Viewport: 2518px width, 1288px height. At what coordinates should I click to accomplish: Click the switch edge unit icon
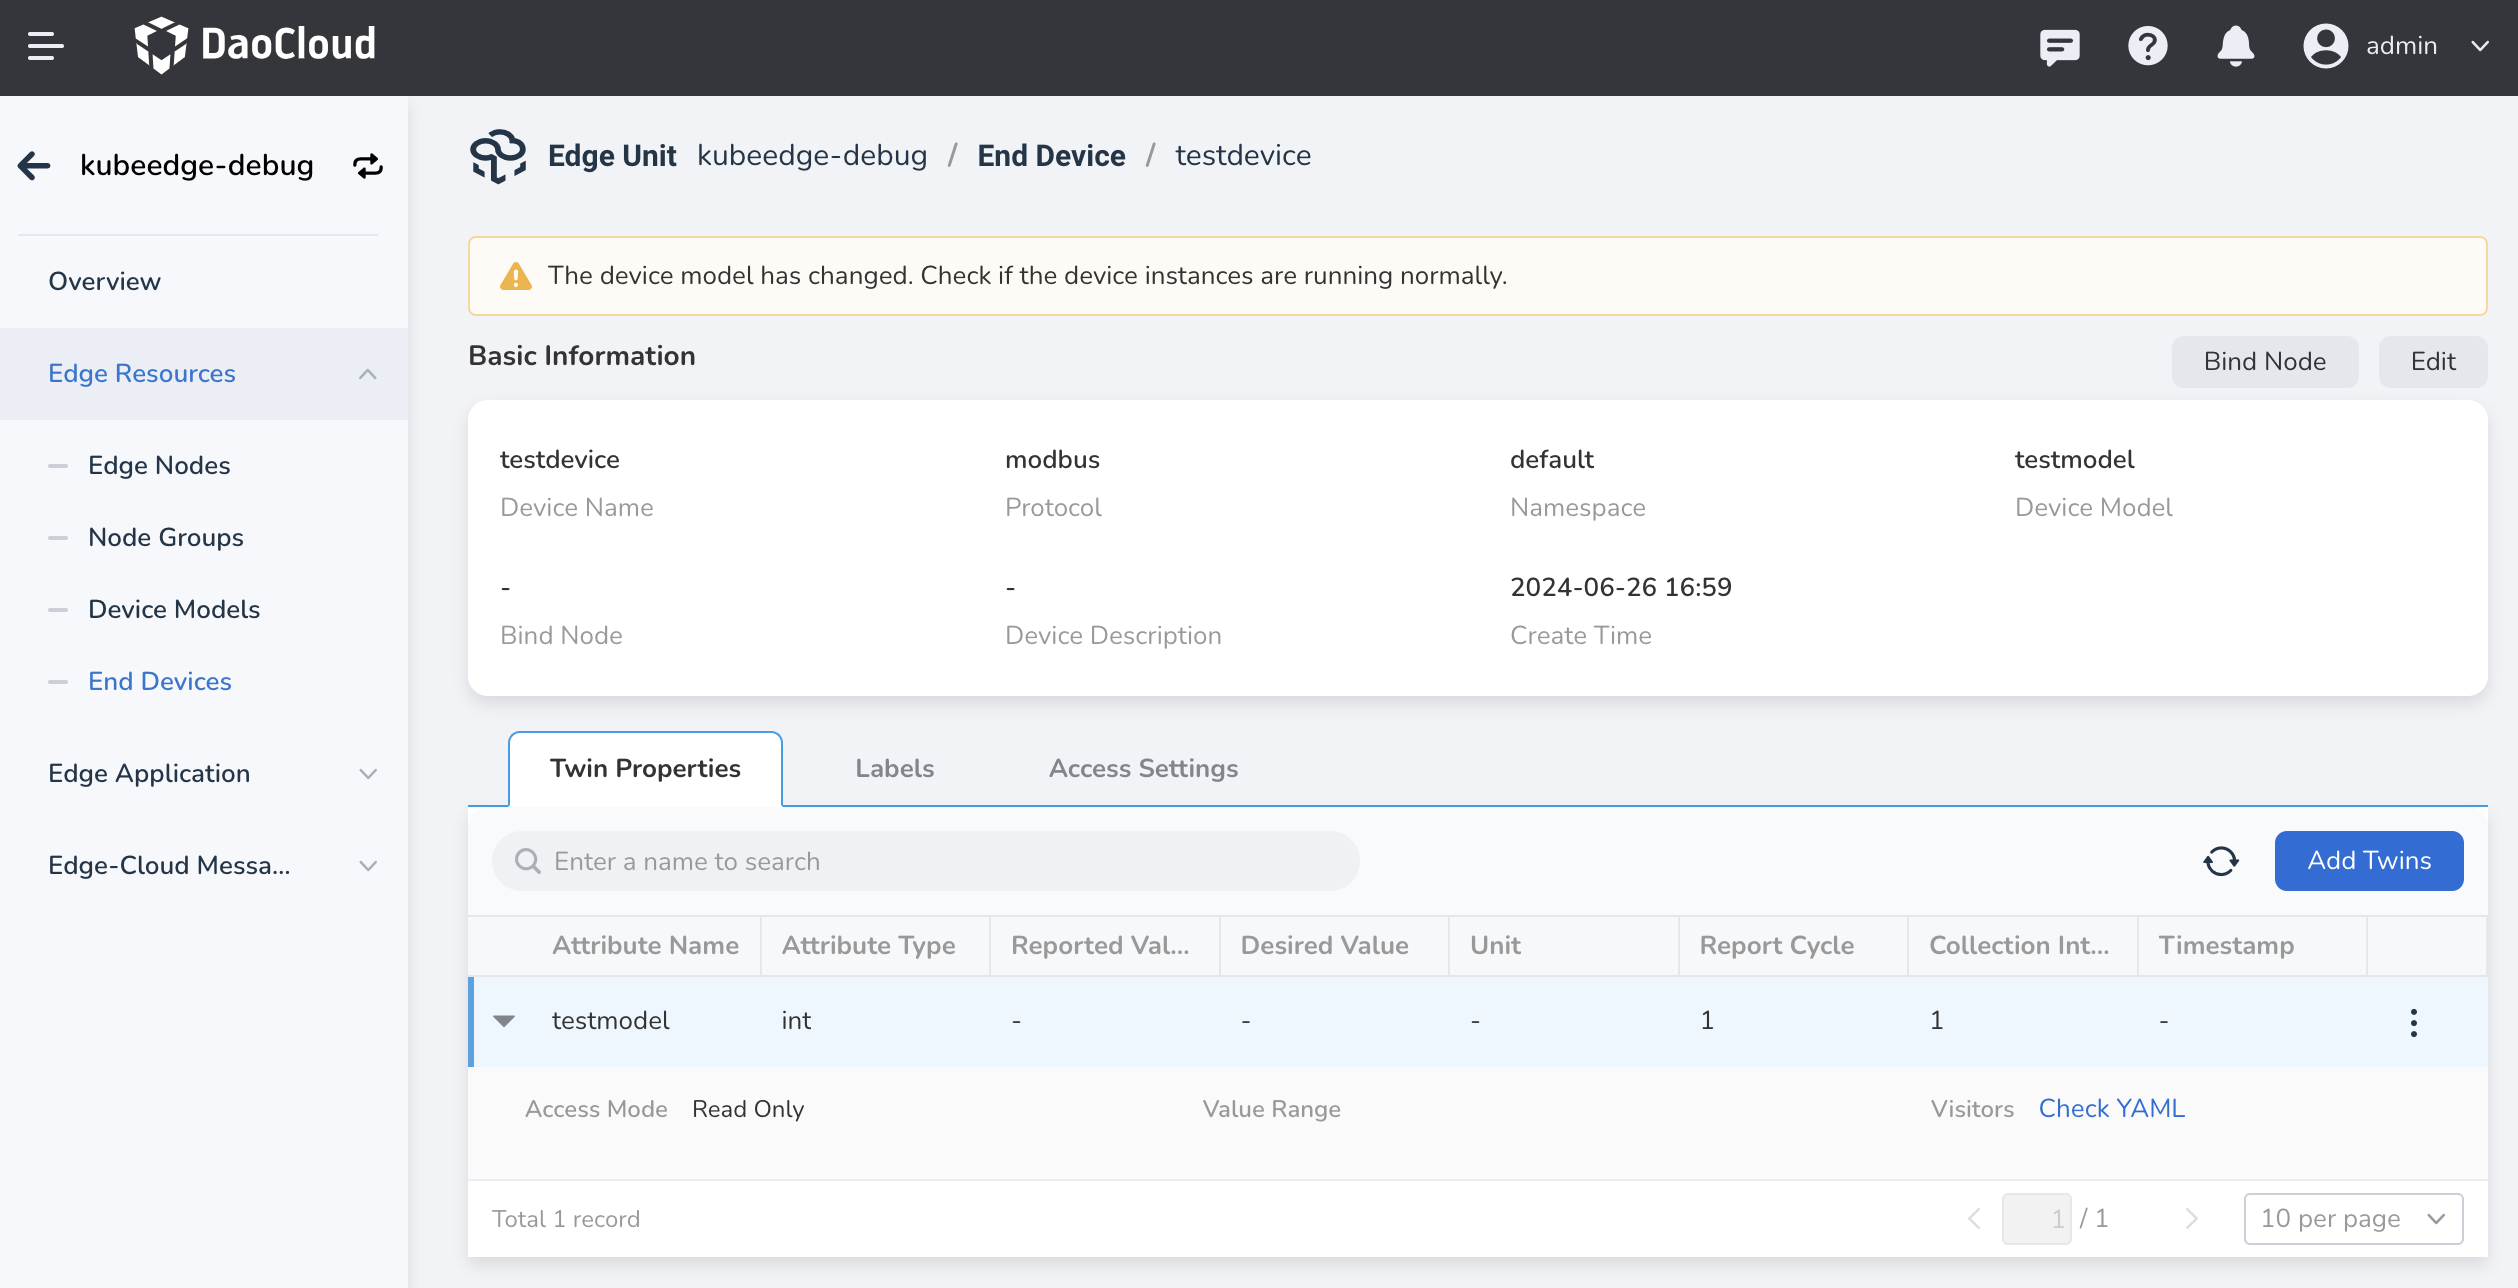[368, 166]
